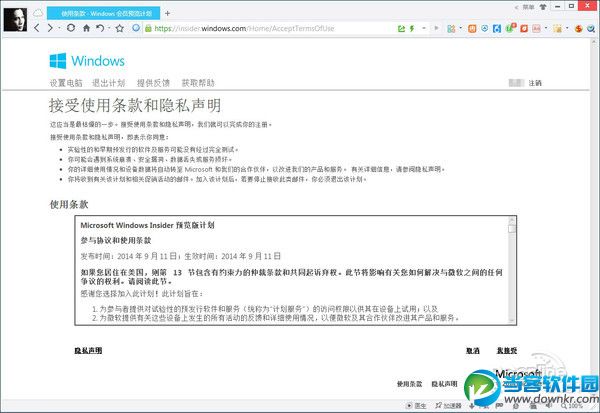Click green share icon in address bar
Image resolution: width=600 pixels, height=413 pixels.
[x=401, y=28]
